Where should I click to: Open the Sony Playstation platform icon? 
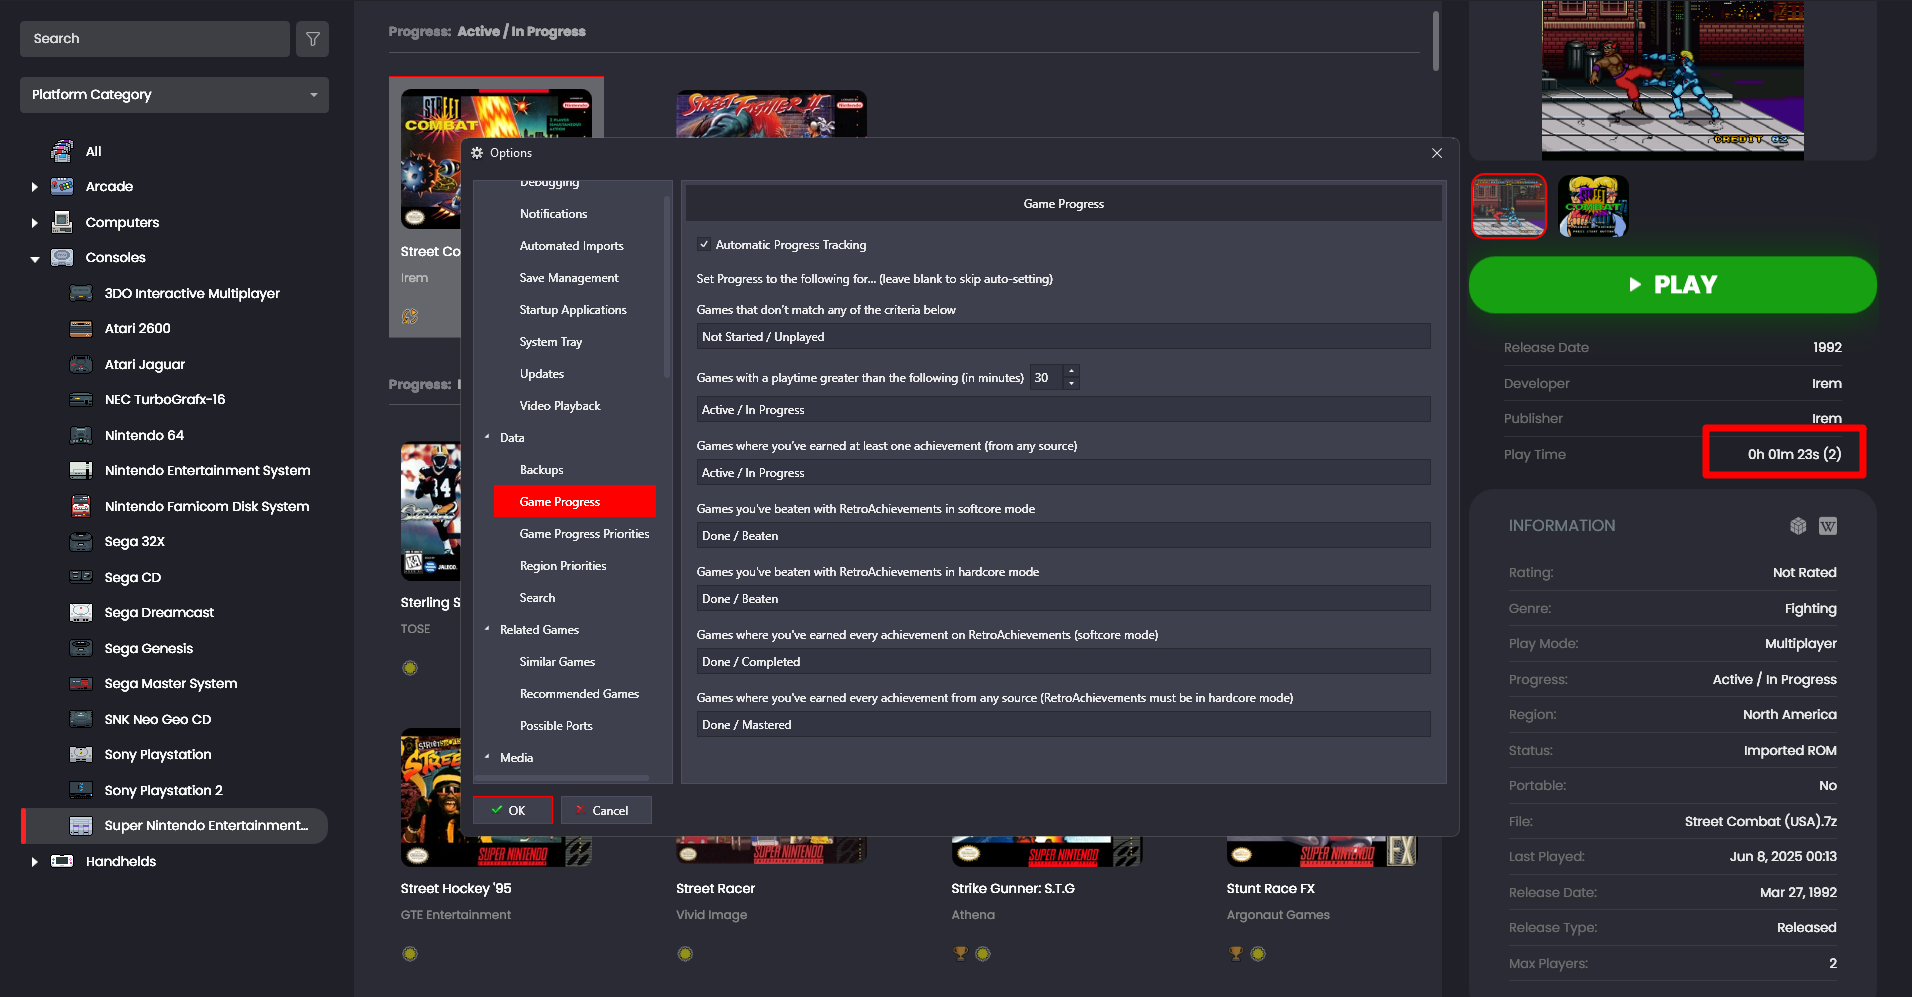point(81,754)
